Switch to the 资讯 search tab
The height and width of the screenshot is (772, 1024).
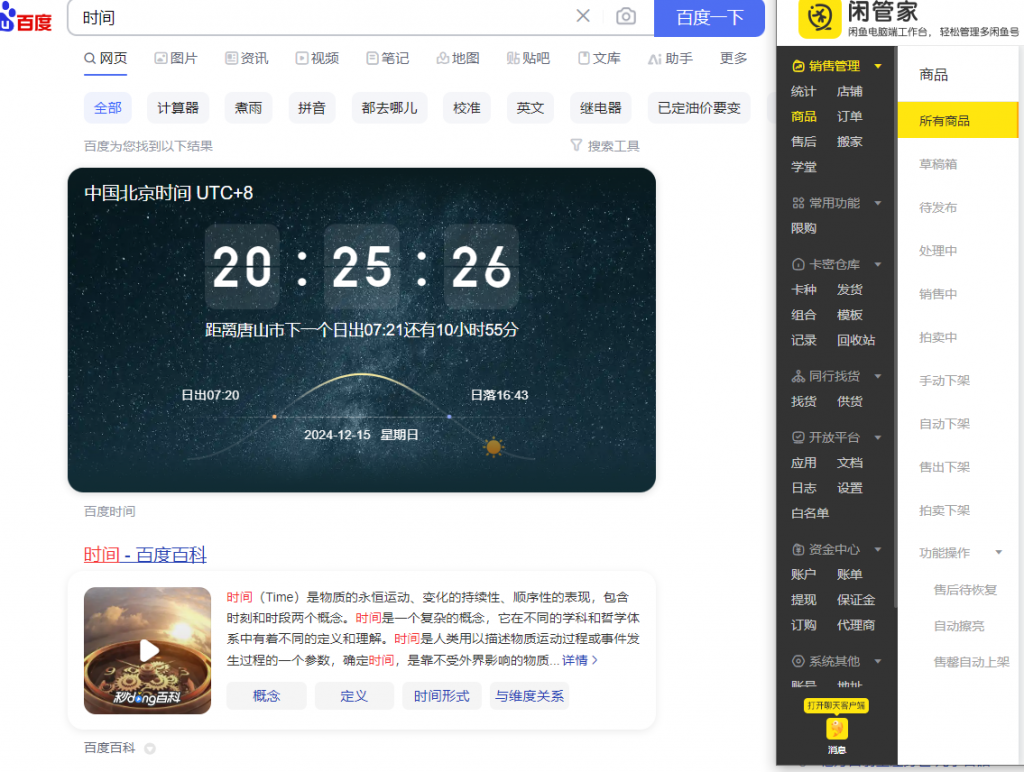pos(246,58)
